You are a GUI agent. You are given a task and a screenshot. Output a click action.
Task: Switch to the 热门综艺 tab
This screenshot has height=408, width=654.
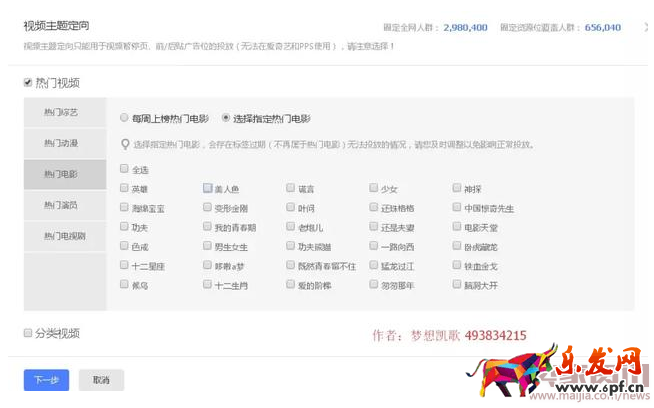coord(64,113)
